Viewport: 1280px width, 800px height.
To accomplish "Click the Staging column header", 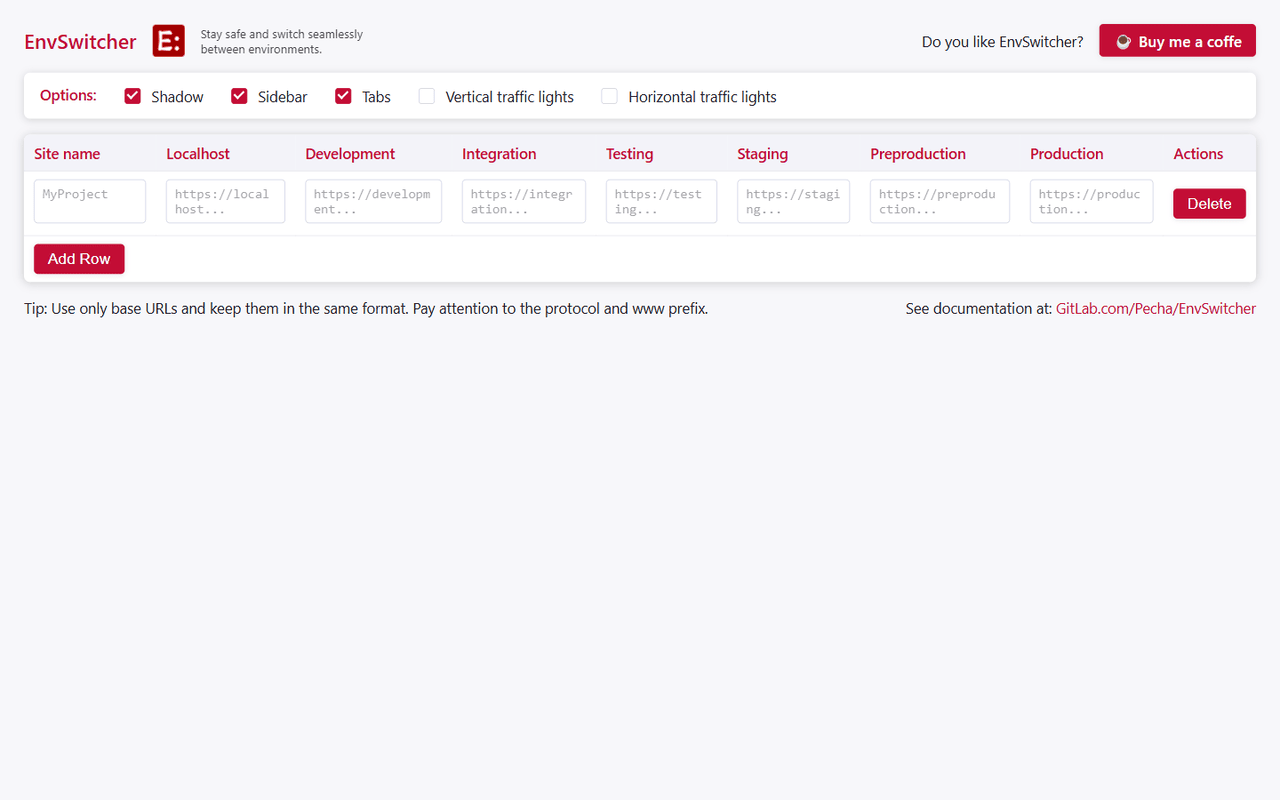I will (762, 154).
